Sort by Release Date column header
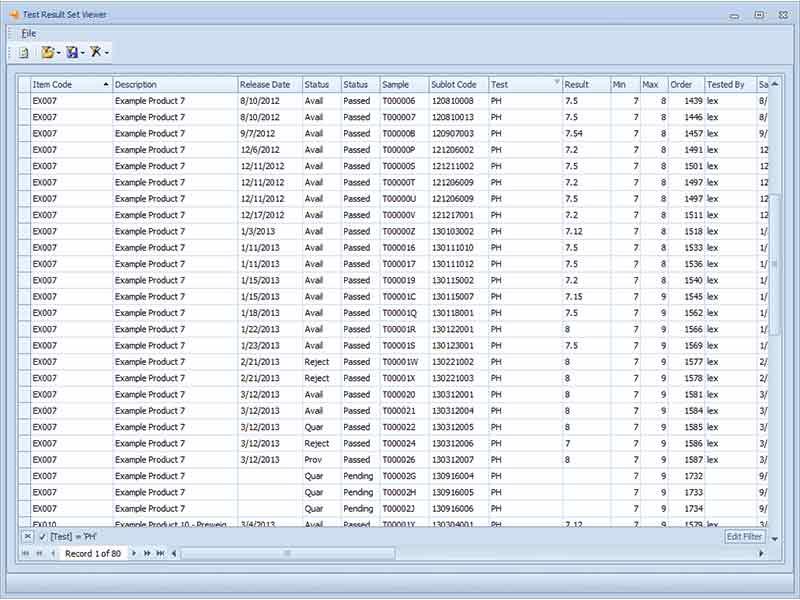Image resolution: width=800 pixels, height=600 pixels. [x=270, y=85]
